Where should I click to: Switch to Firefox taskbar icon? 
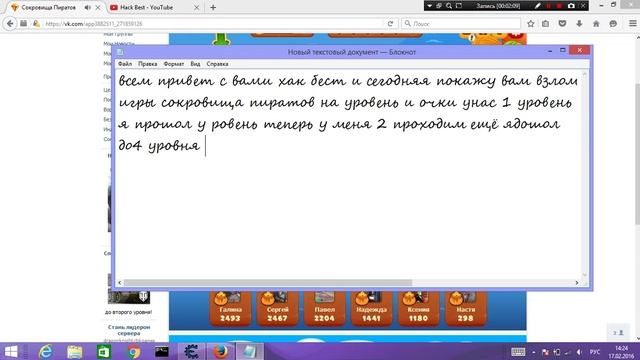220,351
